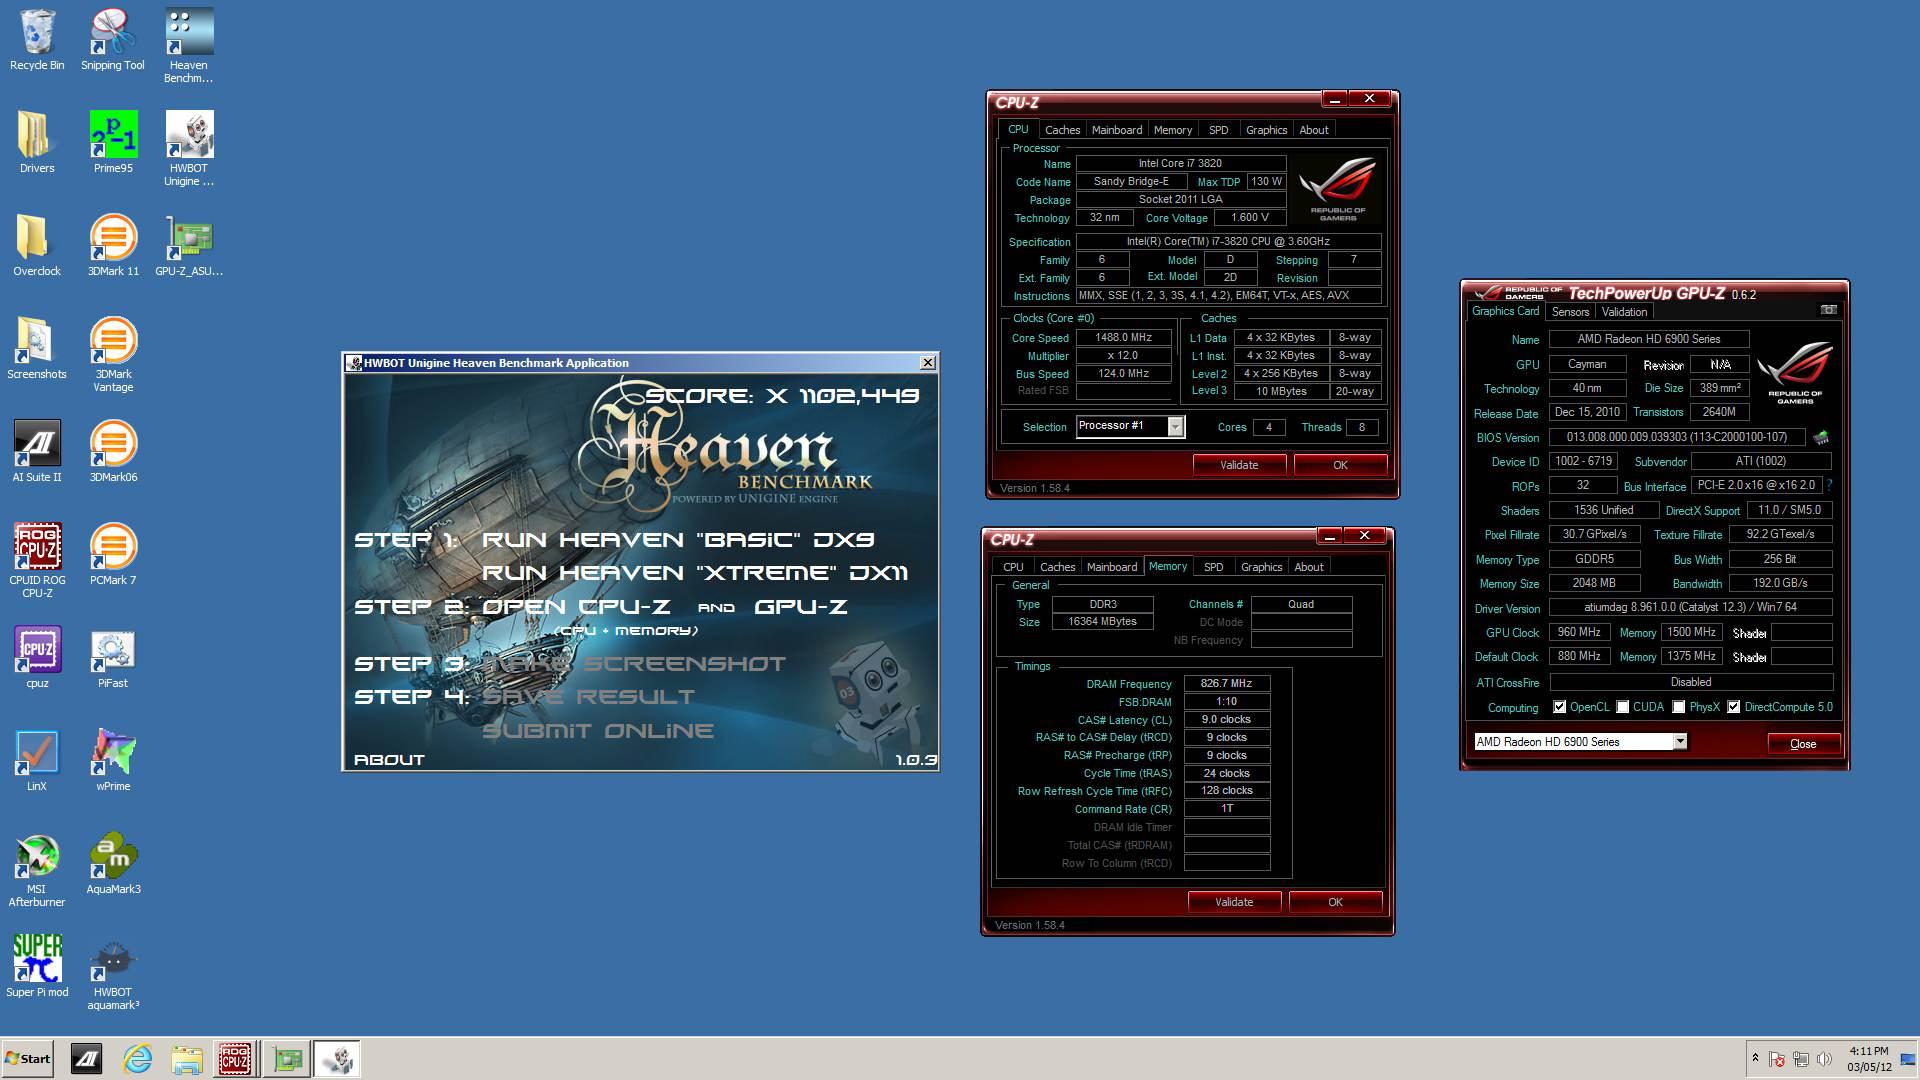The height and width of the screenshot is (1080, 1920).
Task: Open Internet Explorer from the taskbar
Action: (x=137, y=1059)
